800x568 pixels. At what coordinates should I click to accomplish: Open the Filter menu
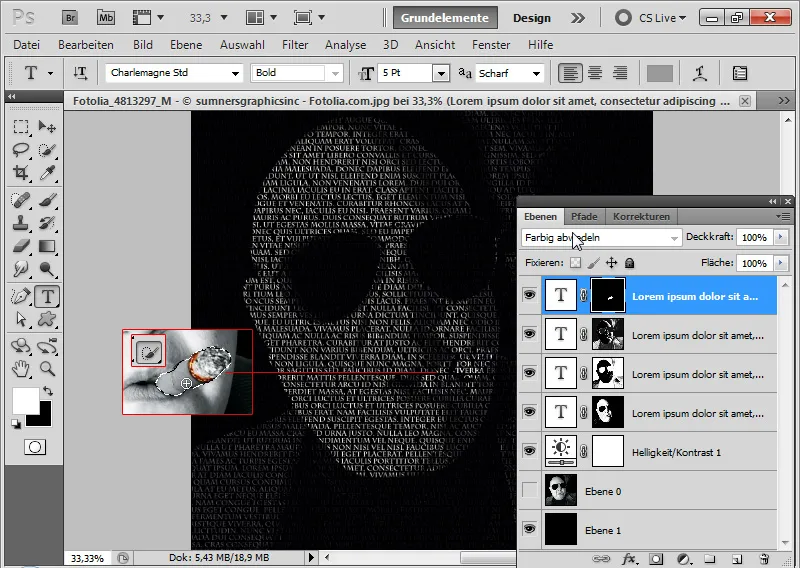(295, 45)
